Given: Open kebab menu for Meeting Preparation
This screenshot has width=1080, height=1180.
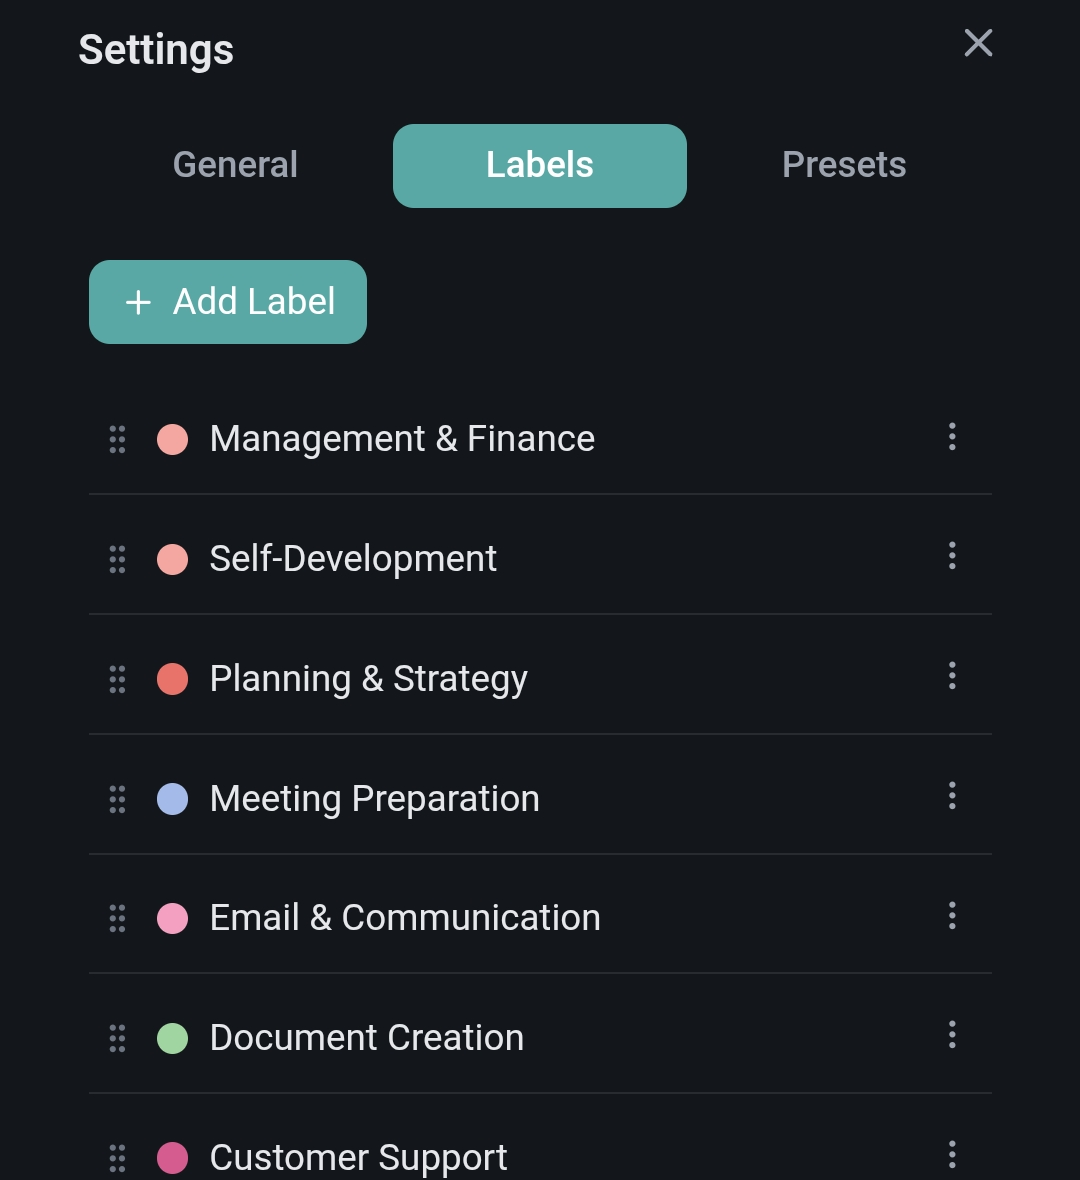Looking at the screenshot, I should [x=951, y=796].
